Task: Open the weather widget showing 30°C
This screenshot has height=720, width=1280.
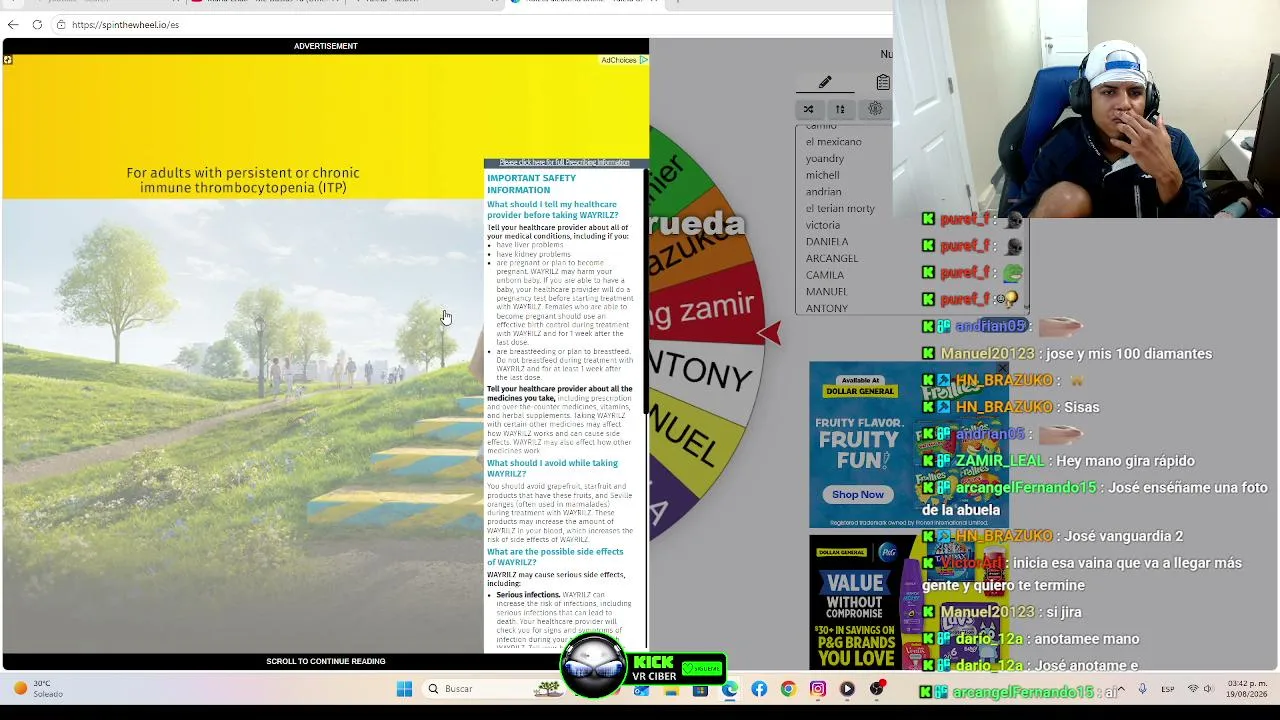Action: tap(40, 689)
